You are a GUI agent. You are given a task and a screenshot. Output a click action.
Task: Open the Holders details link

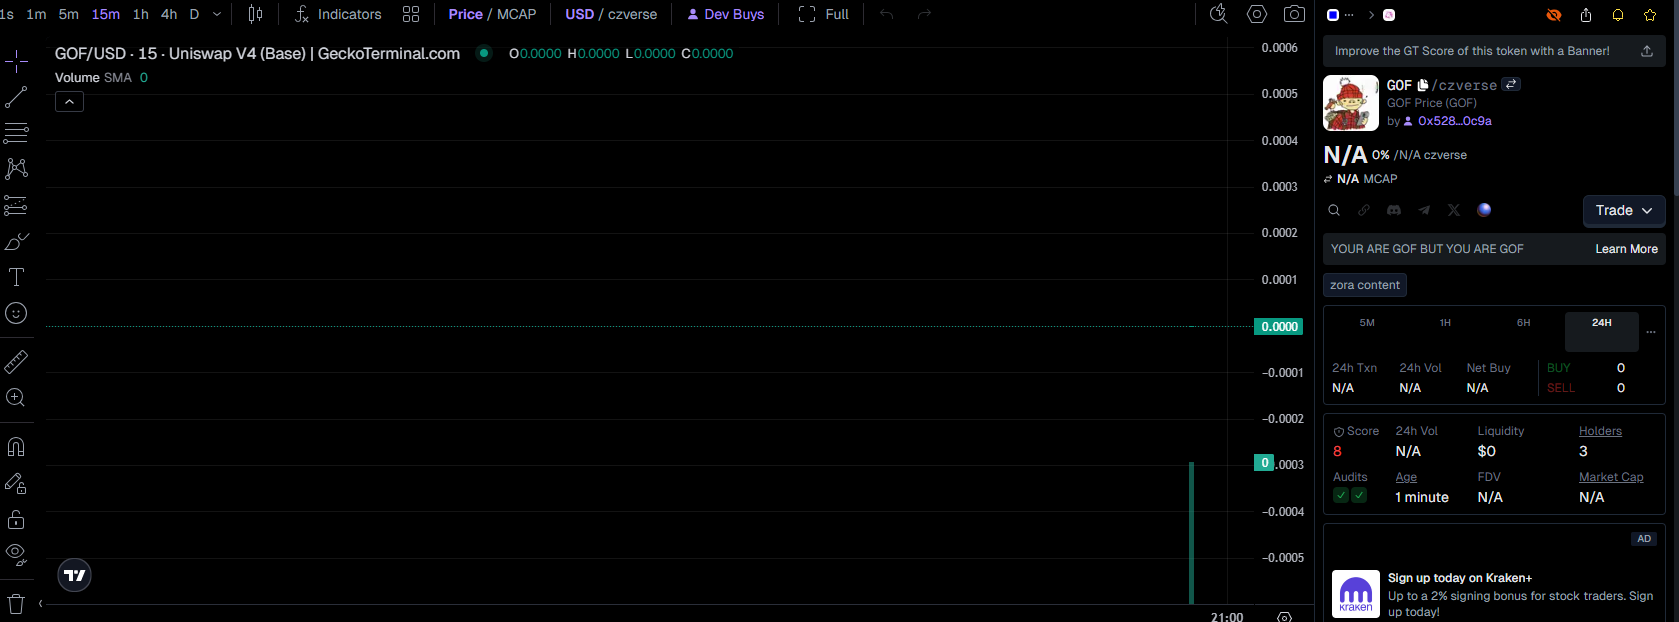click(x=1600, y=431)
